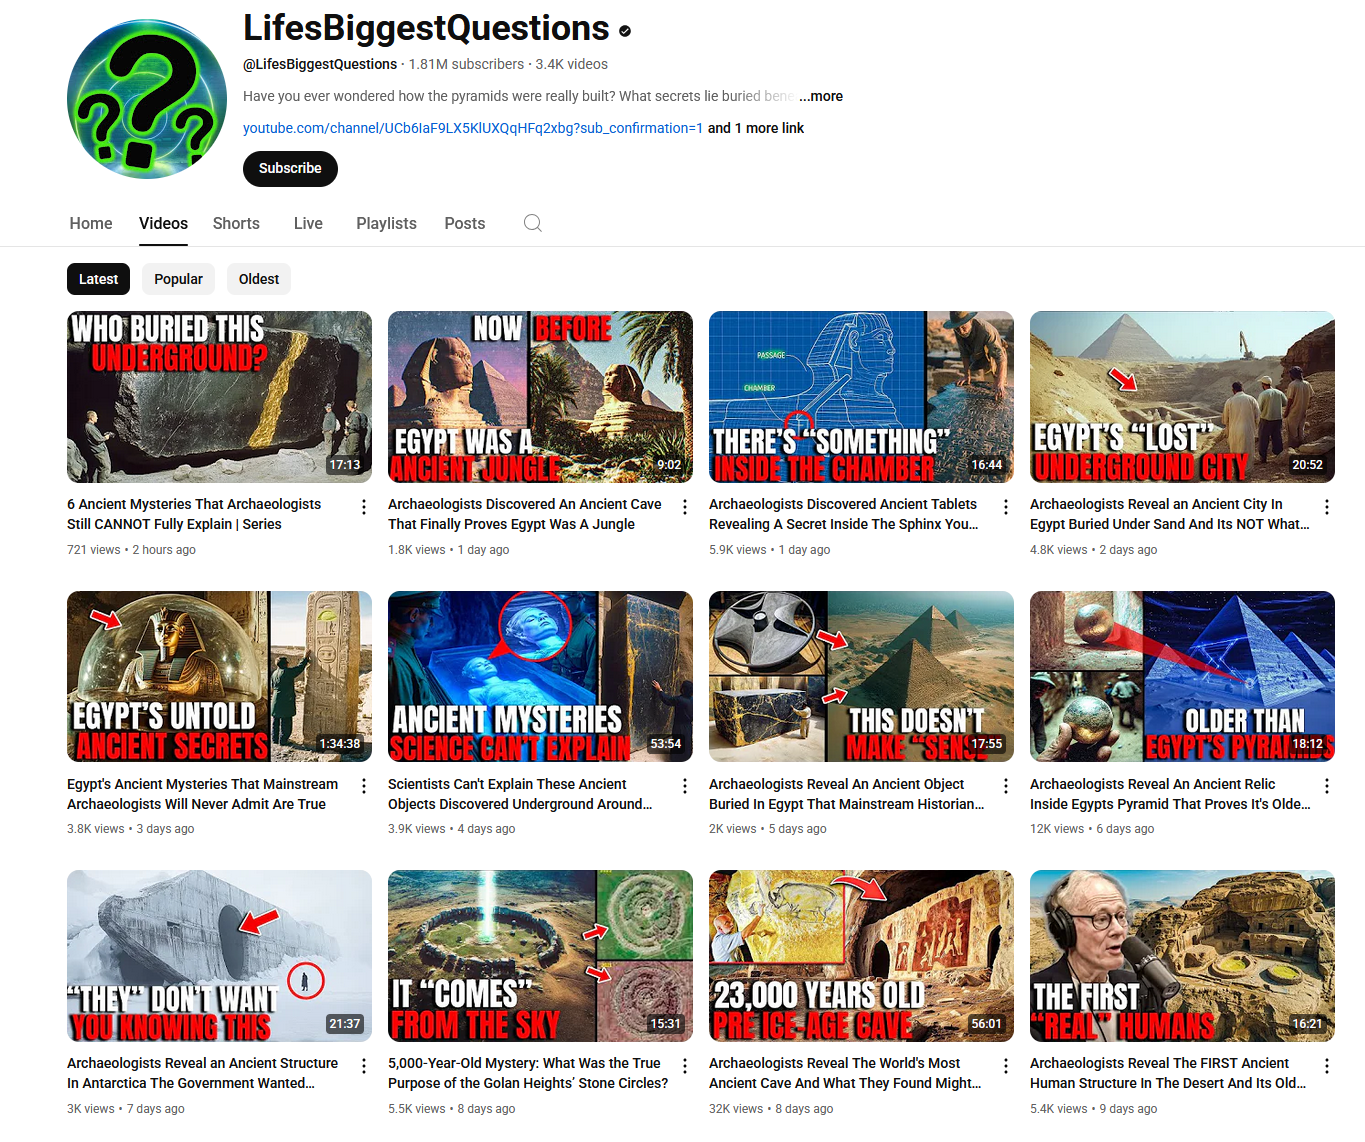This screenshot has height=1142, width=1365.
Task: Open 'FIRST Ancient Human Structure In The Desert' title
Action: click(x=1168, y=1073)
